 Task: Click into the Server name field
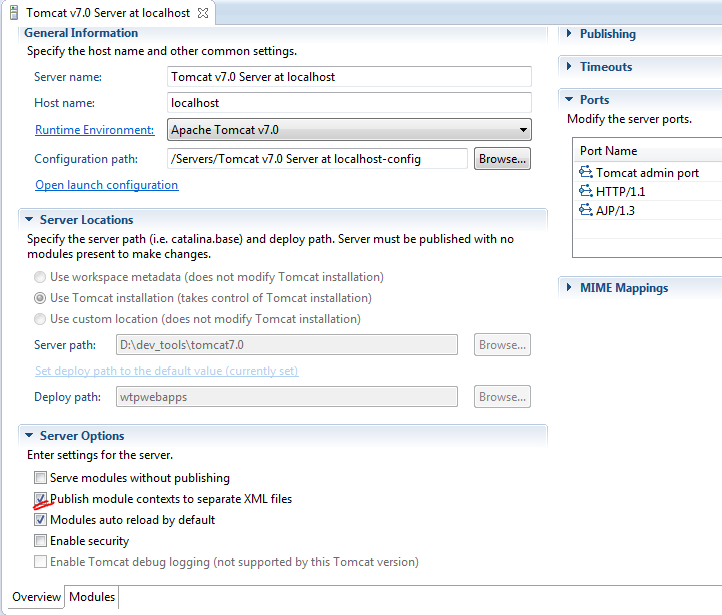tap(349, 76)
